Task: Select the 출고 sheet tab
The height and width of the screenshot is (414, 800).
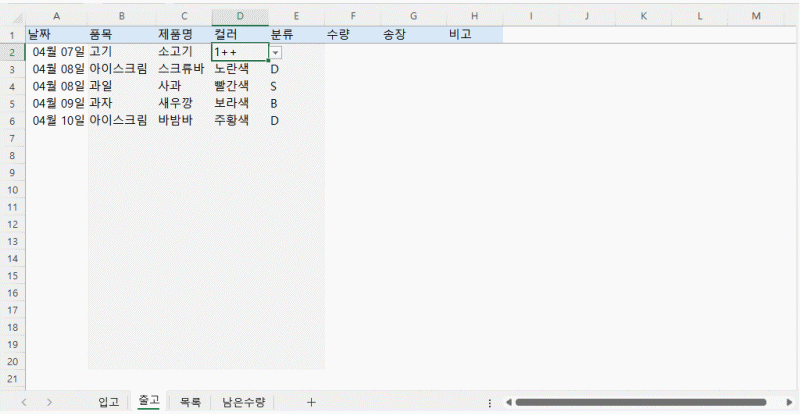Action: coord(149,402)
